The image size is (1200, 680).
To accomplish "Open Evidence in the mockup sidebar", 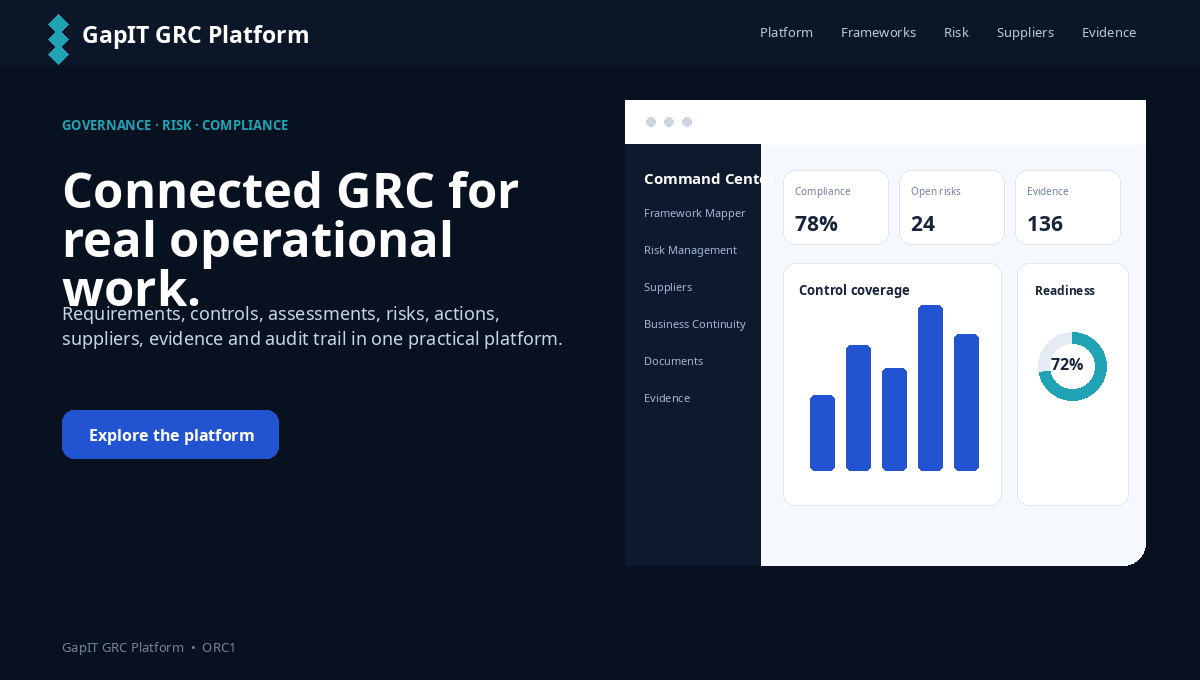I will [667, 398].
